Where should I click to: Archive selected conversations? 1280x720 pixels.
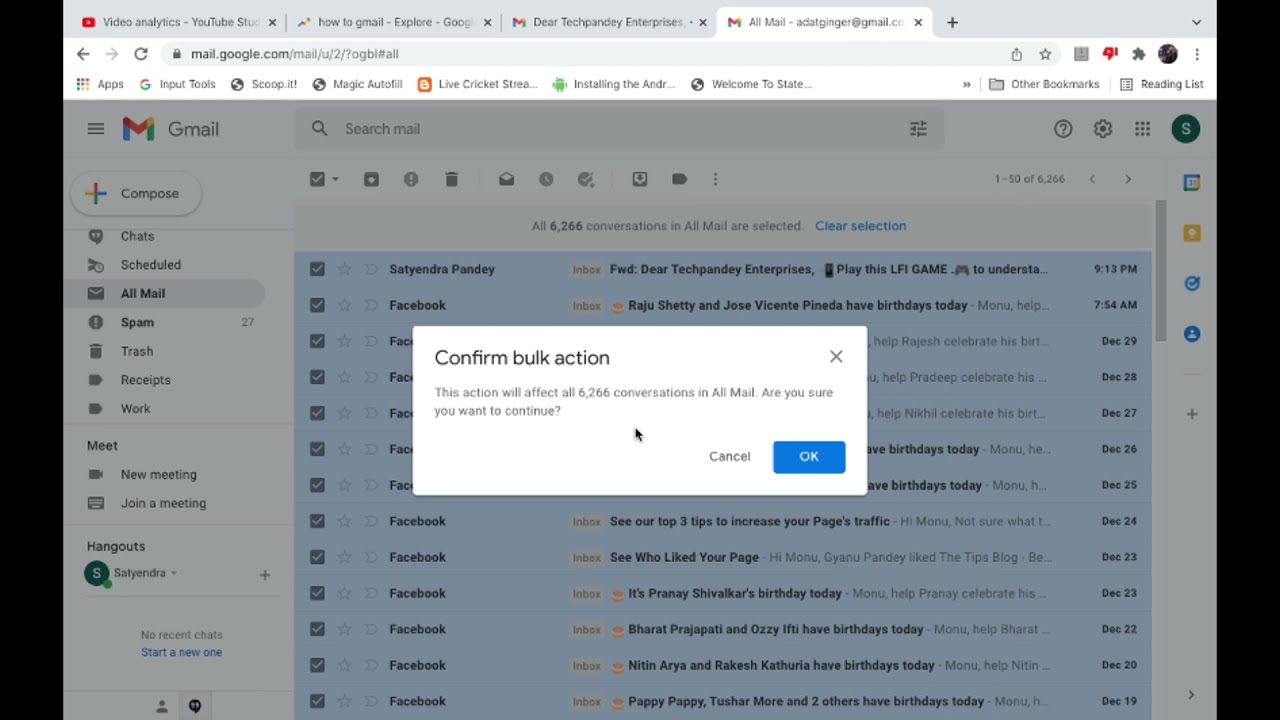point(371,179)
